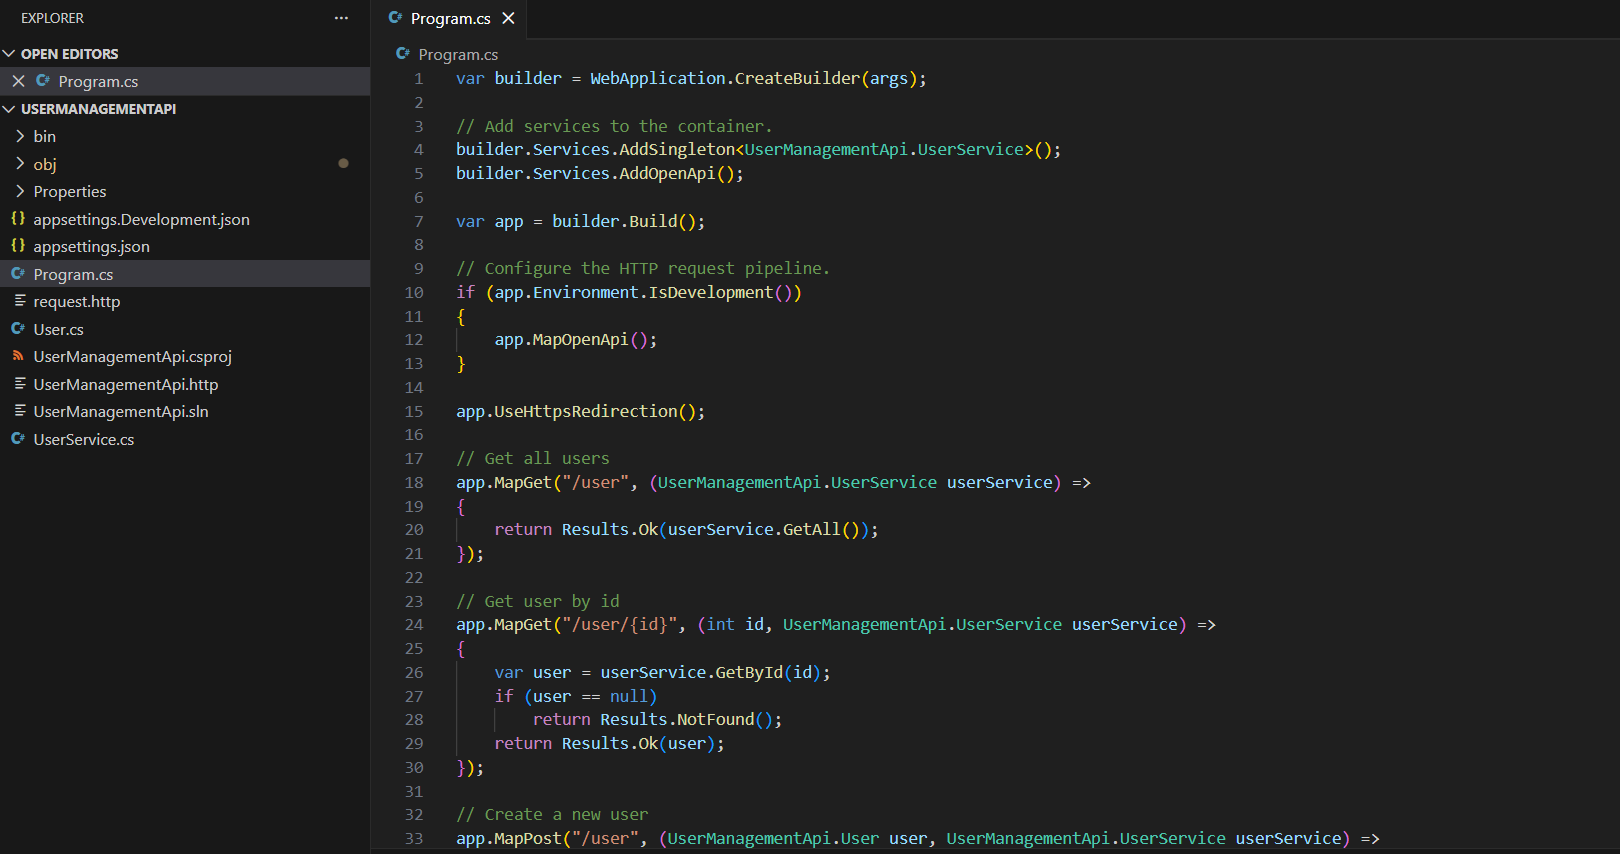Click the Program.cs breadcrumb label
The height and width of the screenshot is (854, 1620).
tap(458, 54)
